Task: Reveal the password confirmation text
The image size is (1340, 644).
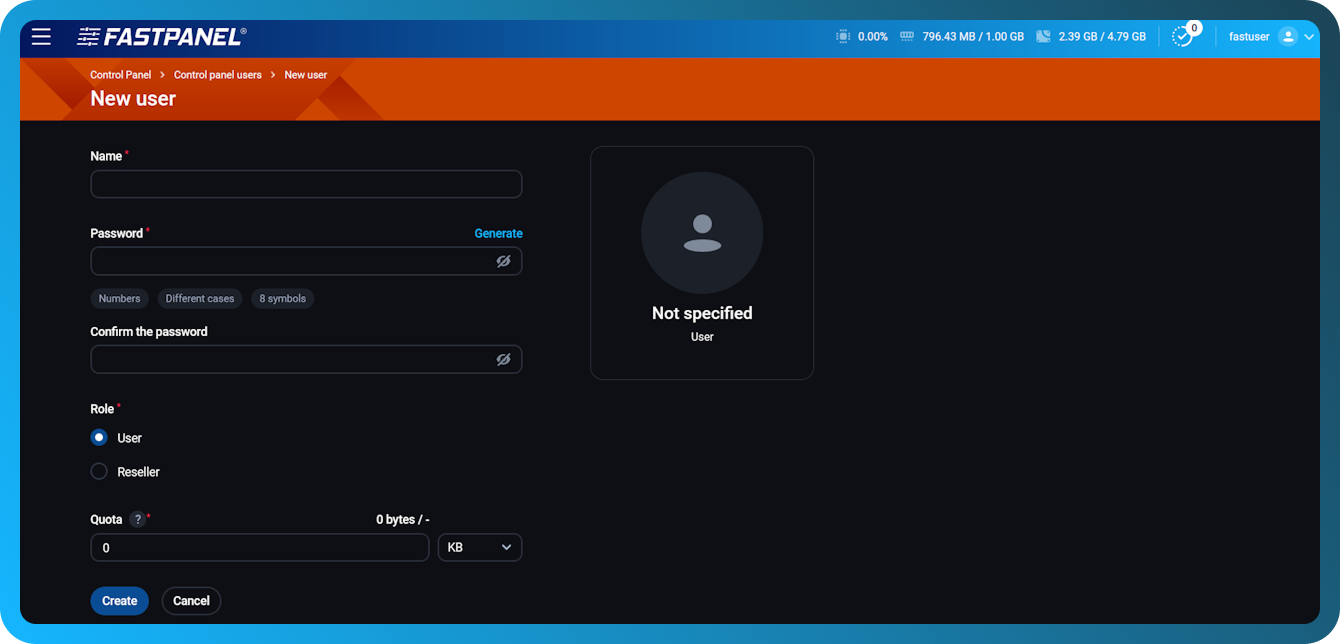Action: click(503, 358)
